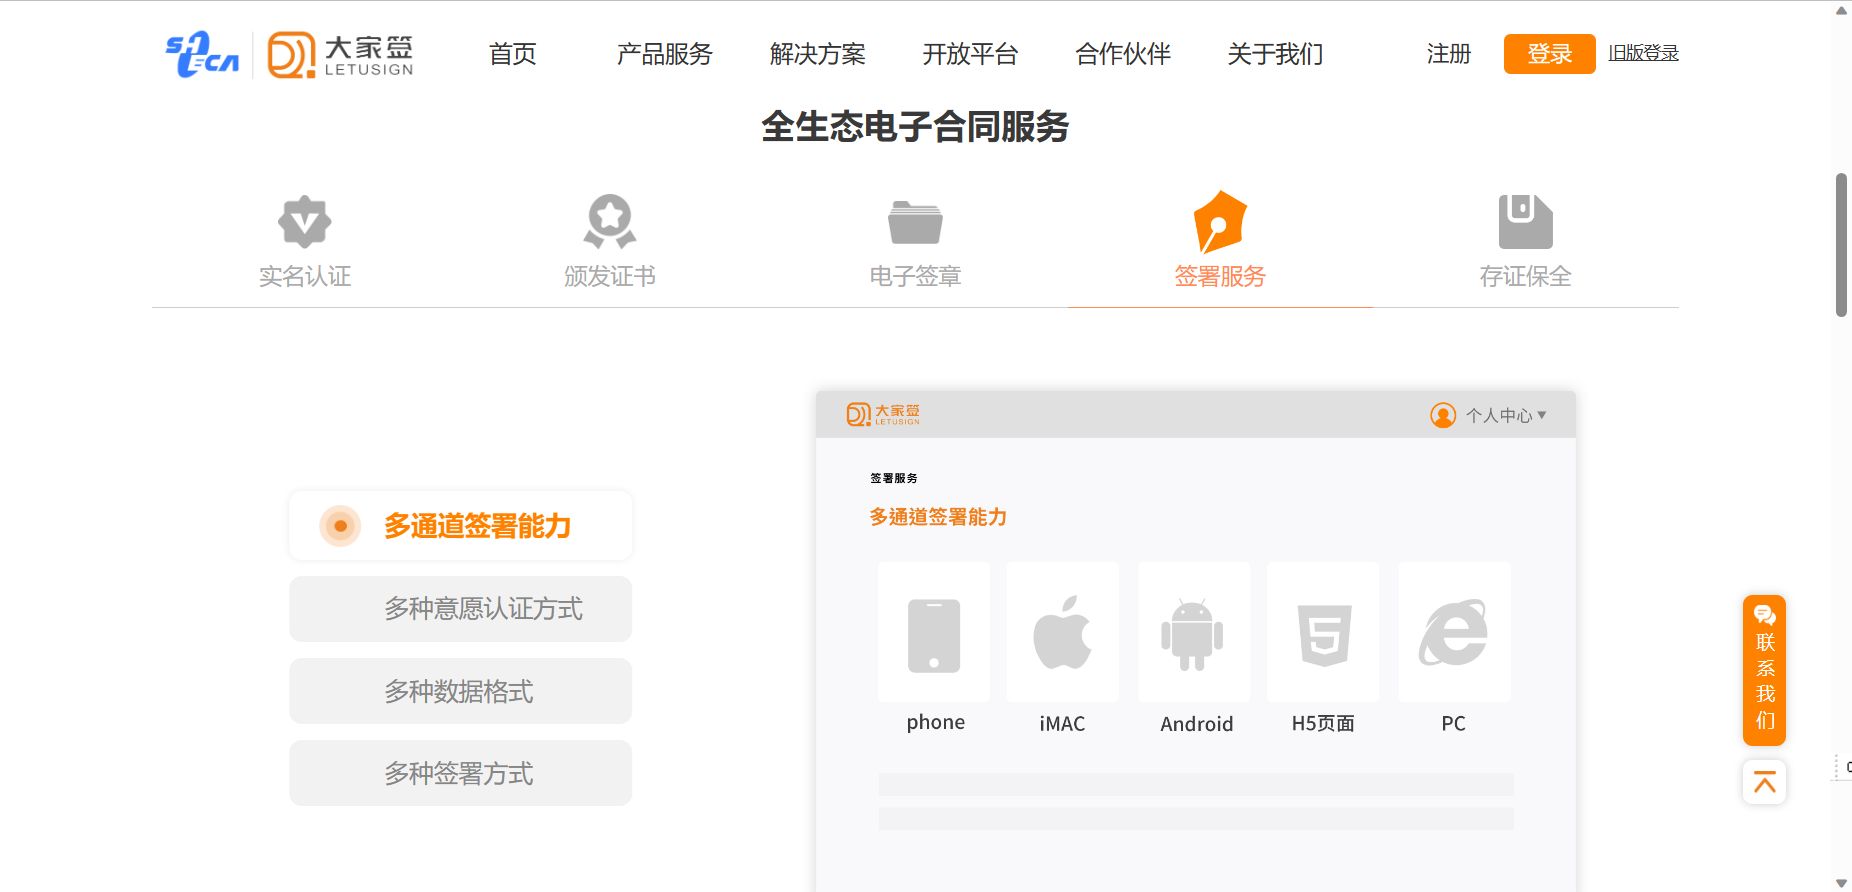Click the 大家签 LETUSIGN logo
The image size is (1852, 892).
pyautogui.click(x=341, y=55)
